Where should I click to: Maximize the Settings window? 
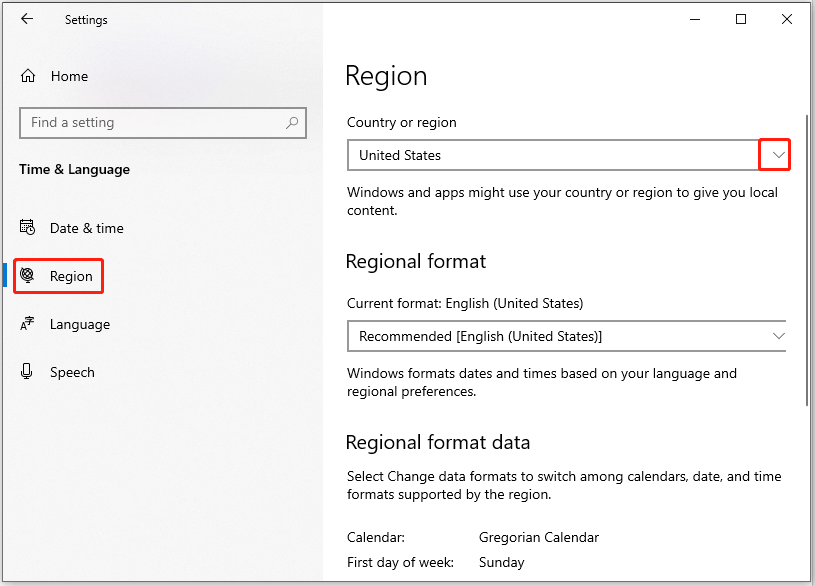741,19
